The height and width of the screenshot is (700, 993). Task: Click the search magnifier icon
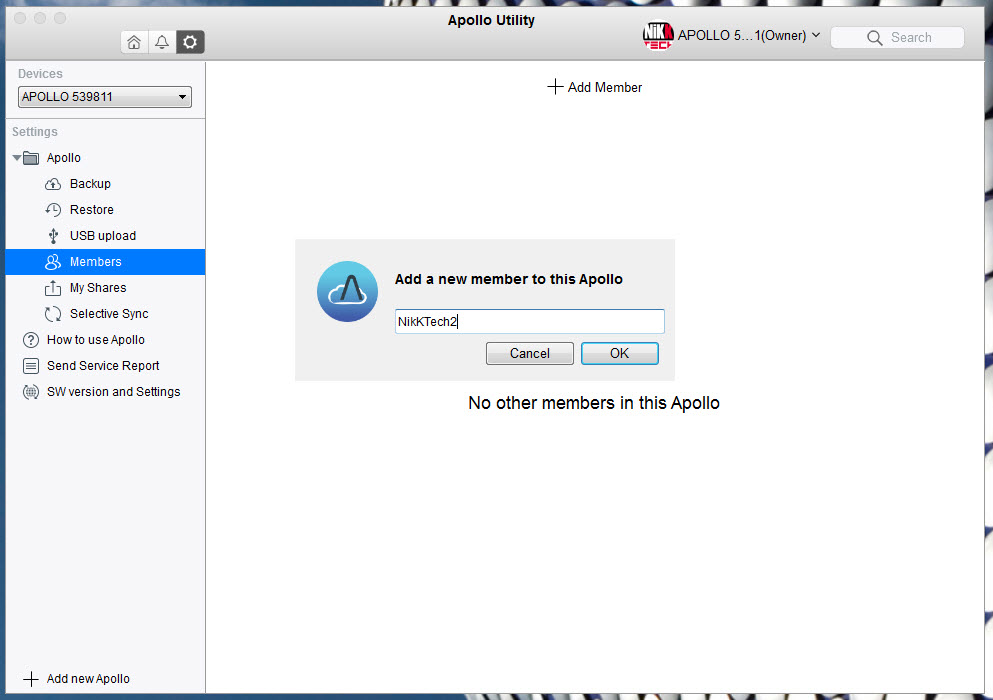[875, 37]
